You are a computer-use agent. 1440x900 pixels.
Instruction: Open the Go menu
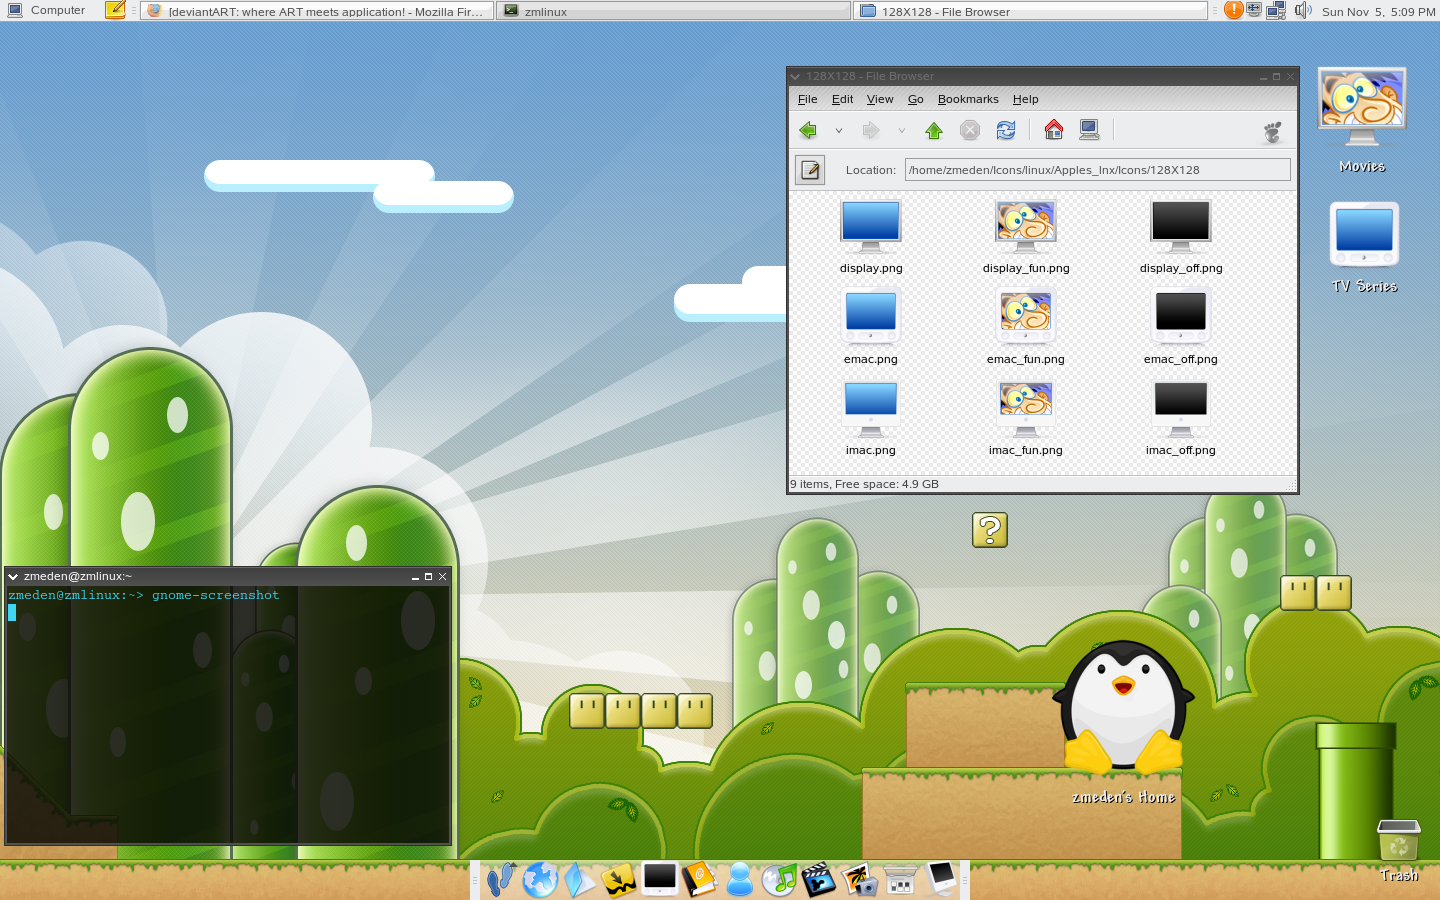tap(916, 99)
